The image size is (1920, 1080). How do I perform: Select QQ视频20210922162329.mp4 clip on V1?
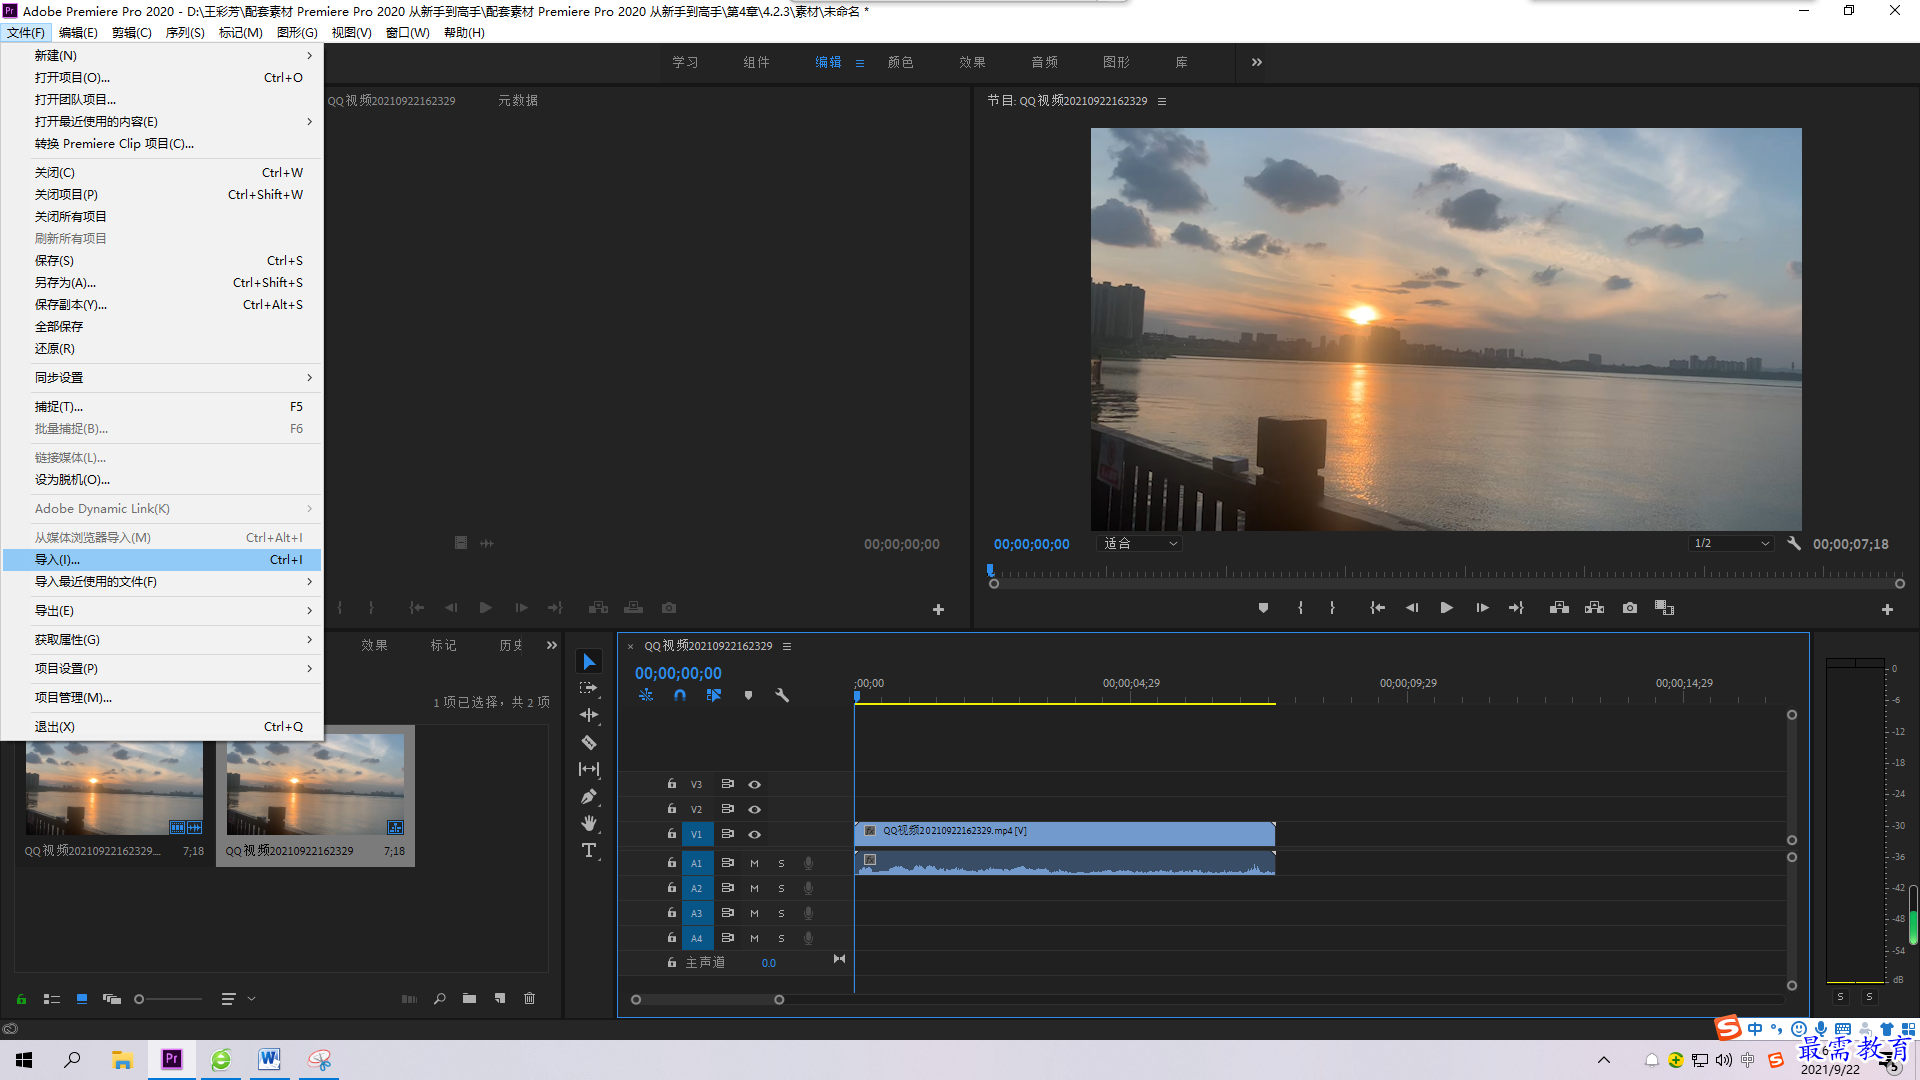[1065, 833]
